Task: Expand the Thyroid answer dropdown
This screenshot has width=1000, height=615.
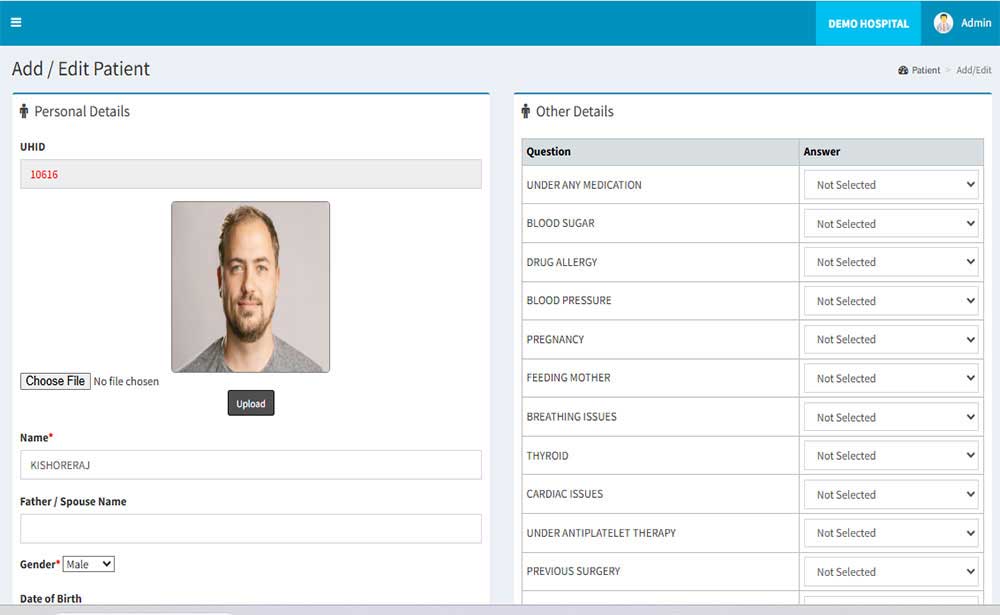Action: [891, 456]
